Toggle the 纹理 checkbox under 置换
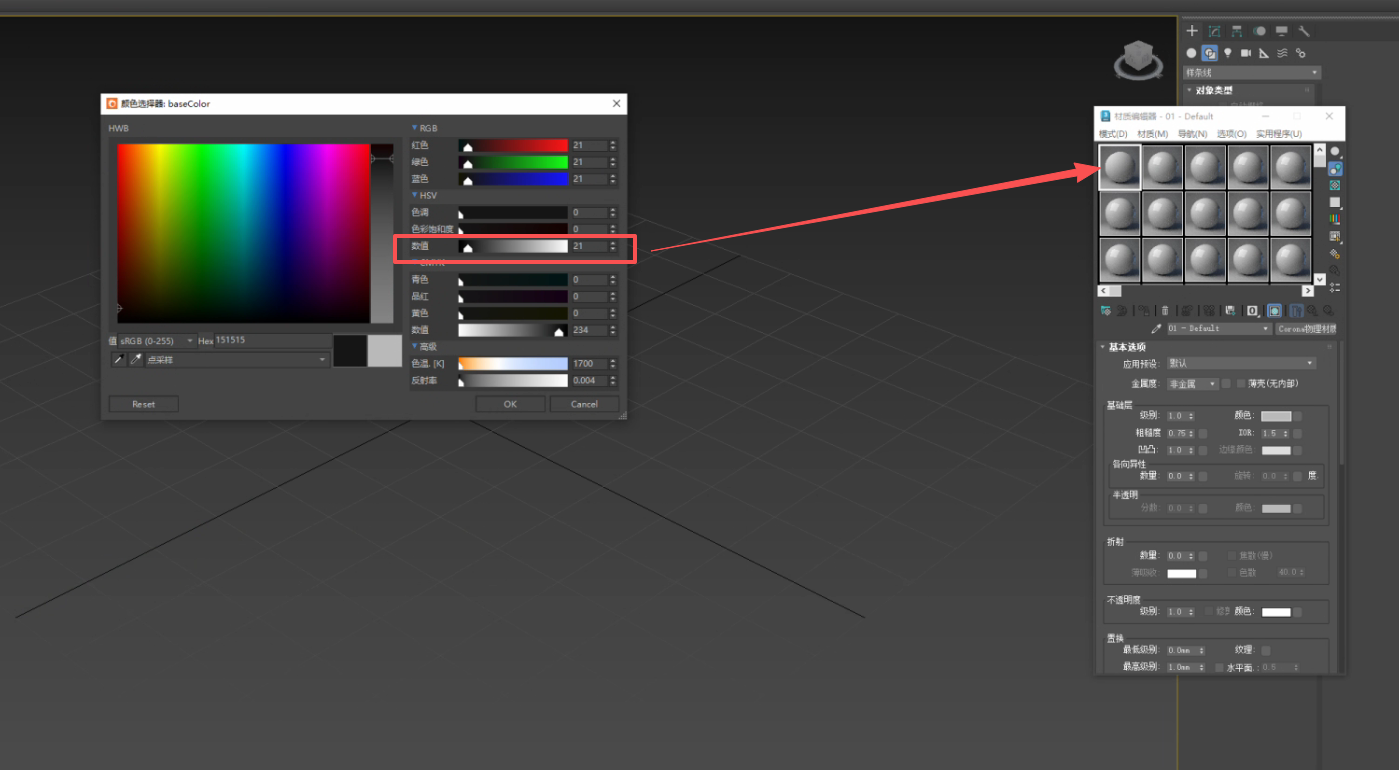Screen dimensions: 1399x770 [1266, 650]
